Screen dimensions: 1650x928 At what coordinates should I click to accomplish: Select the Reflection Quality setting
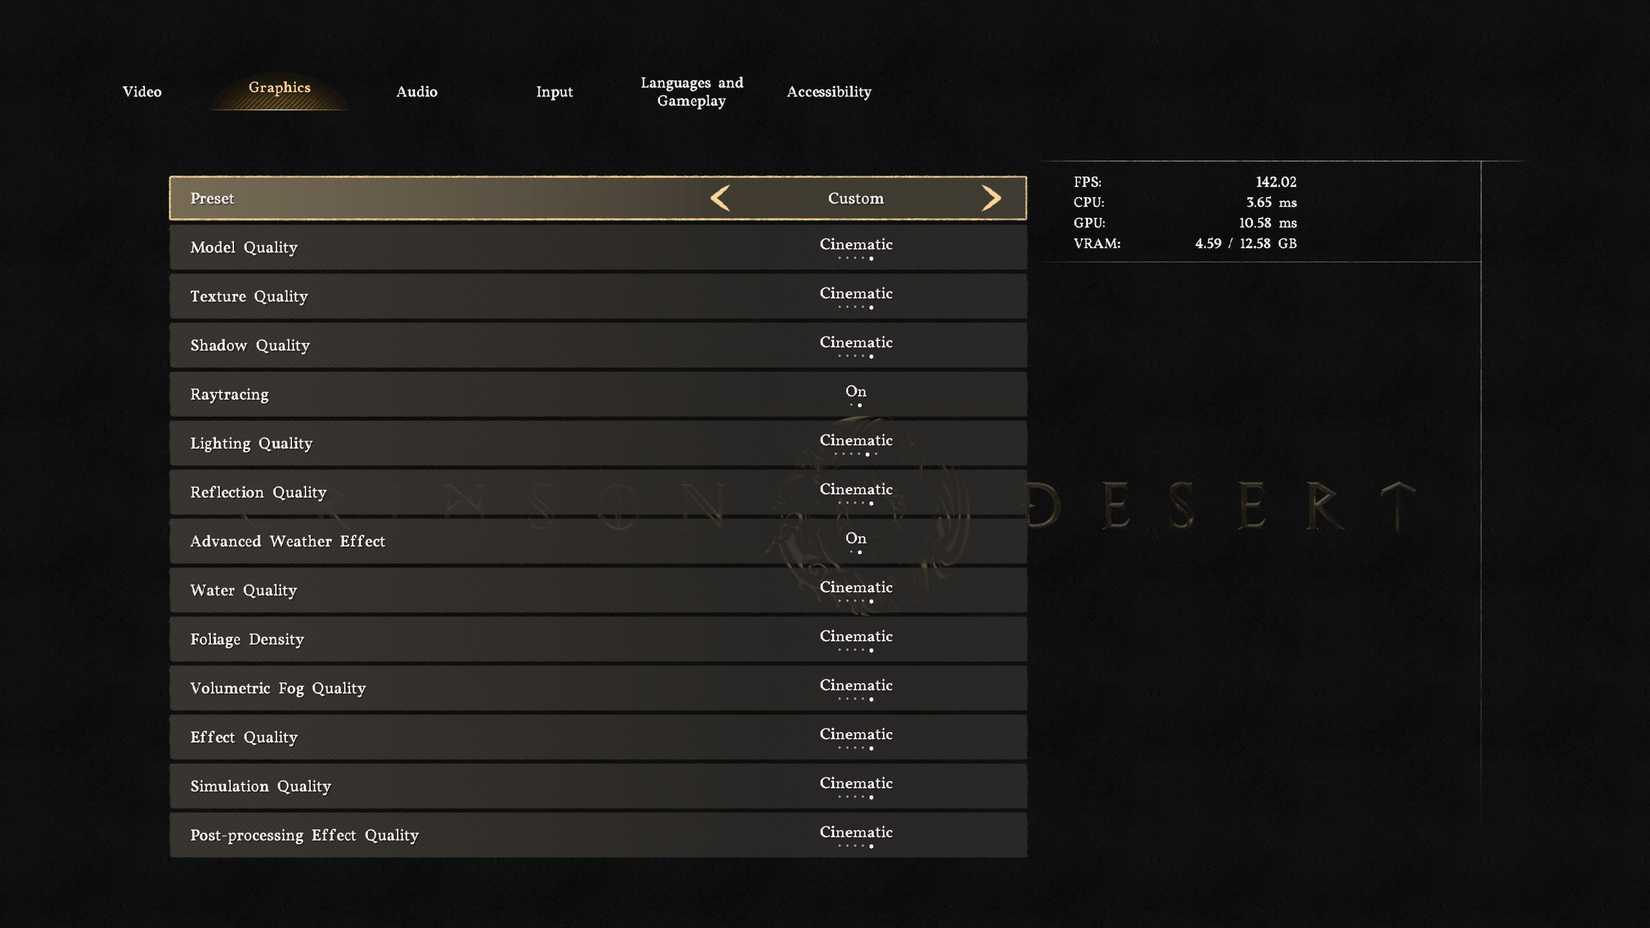[598, 492]
